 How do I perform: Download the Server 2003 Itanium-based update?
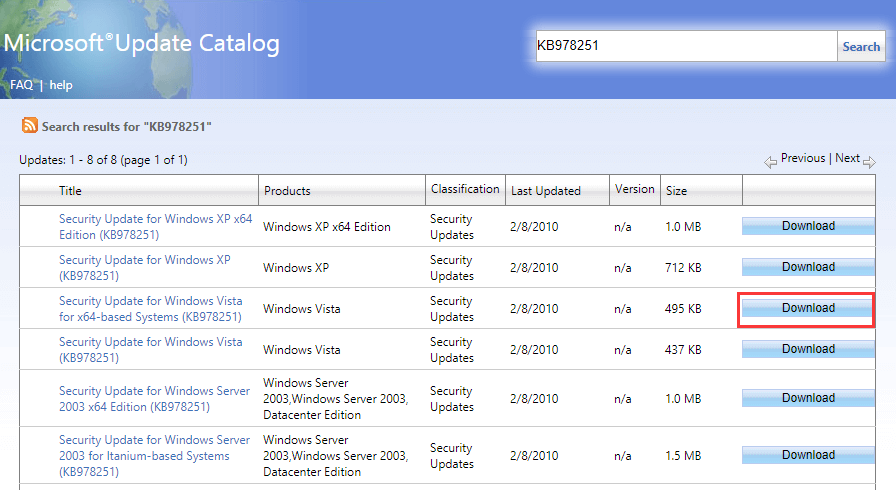[808, 455]
